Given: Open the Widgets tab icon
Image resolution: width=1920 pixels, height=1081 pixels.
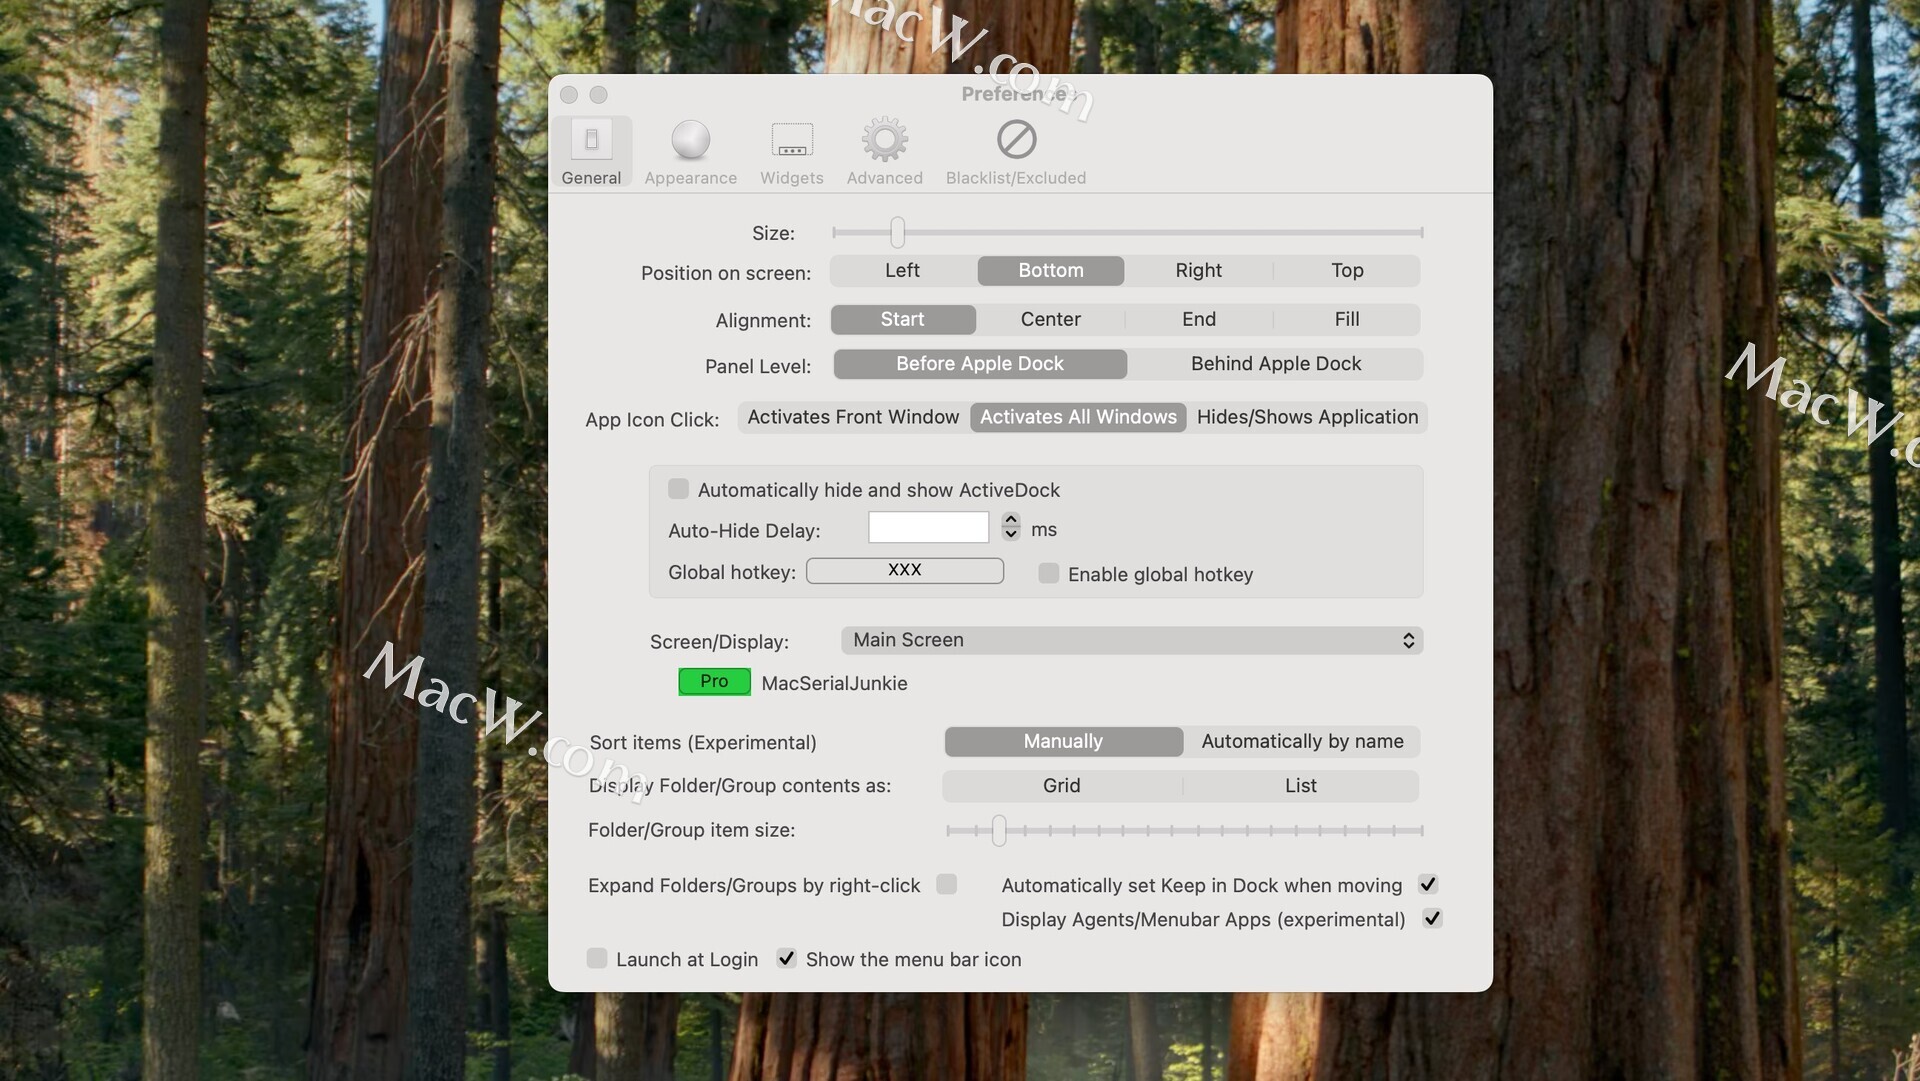Looking at the screenshot, I should 792,140.
